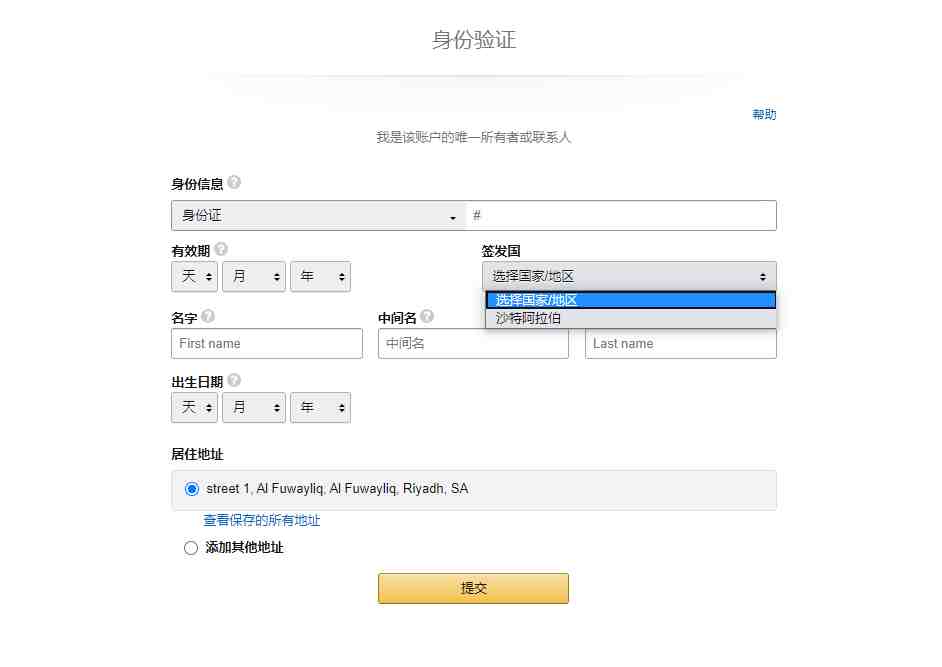This screenshot has height=667, width=942.
Task: Click help icon beside 有效期 label
Action: 221,249
